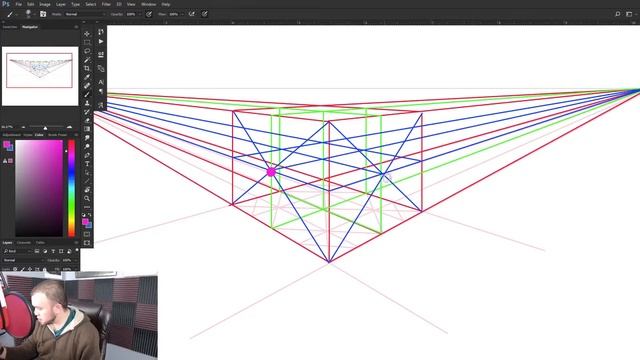Select the Zoom tool

click(x=87, y=198)
